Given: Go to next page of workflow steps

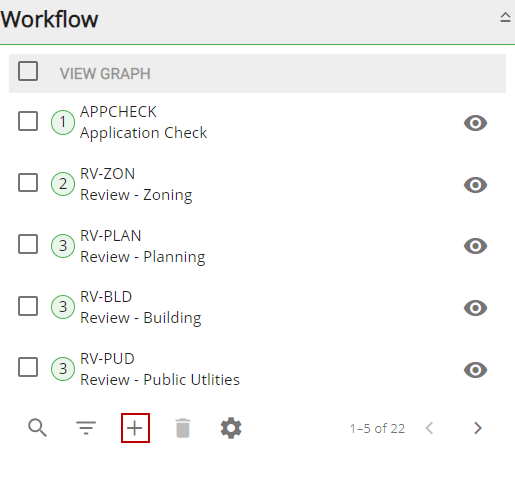Looking at the screenshot, I should tap(478, 428).
